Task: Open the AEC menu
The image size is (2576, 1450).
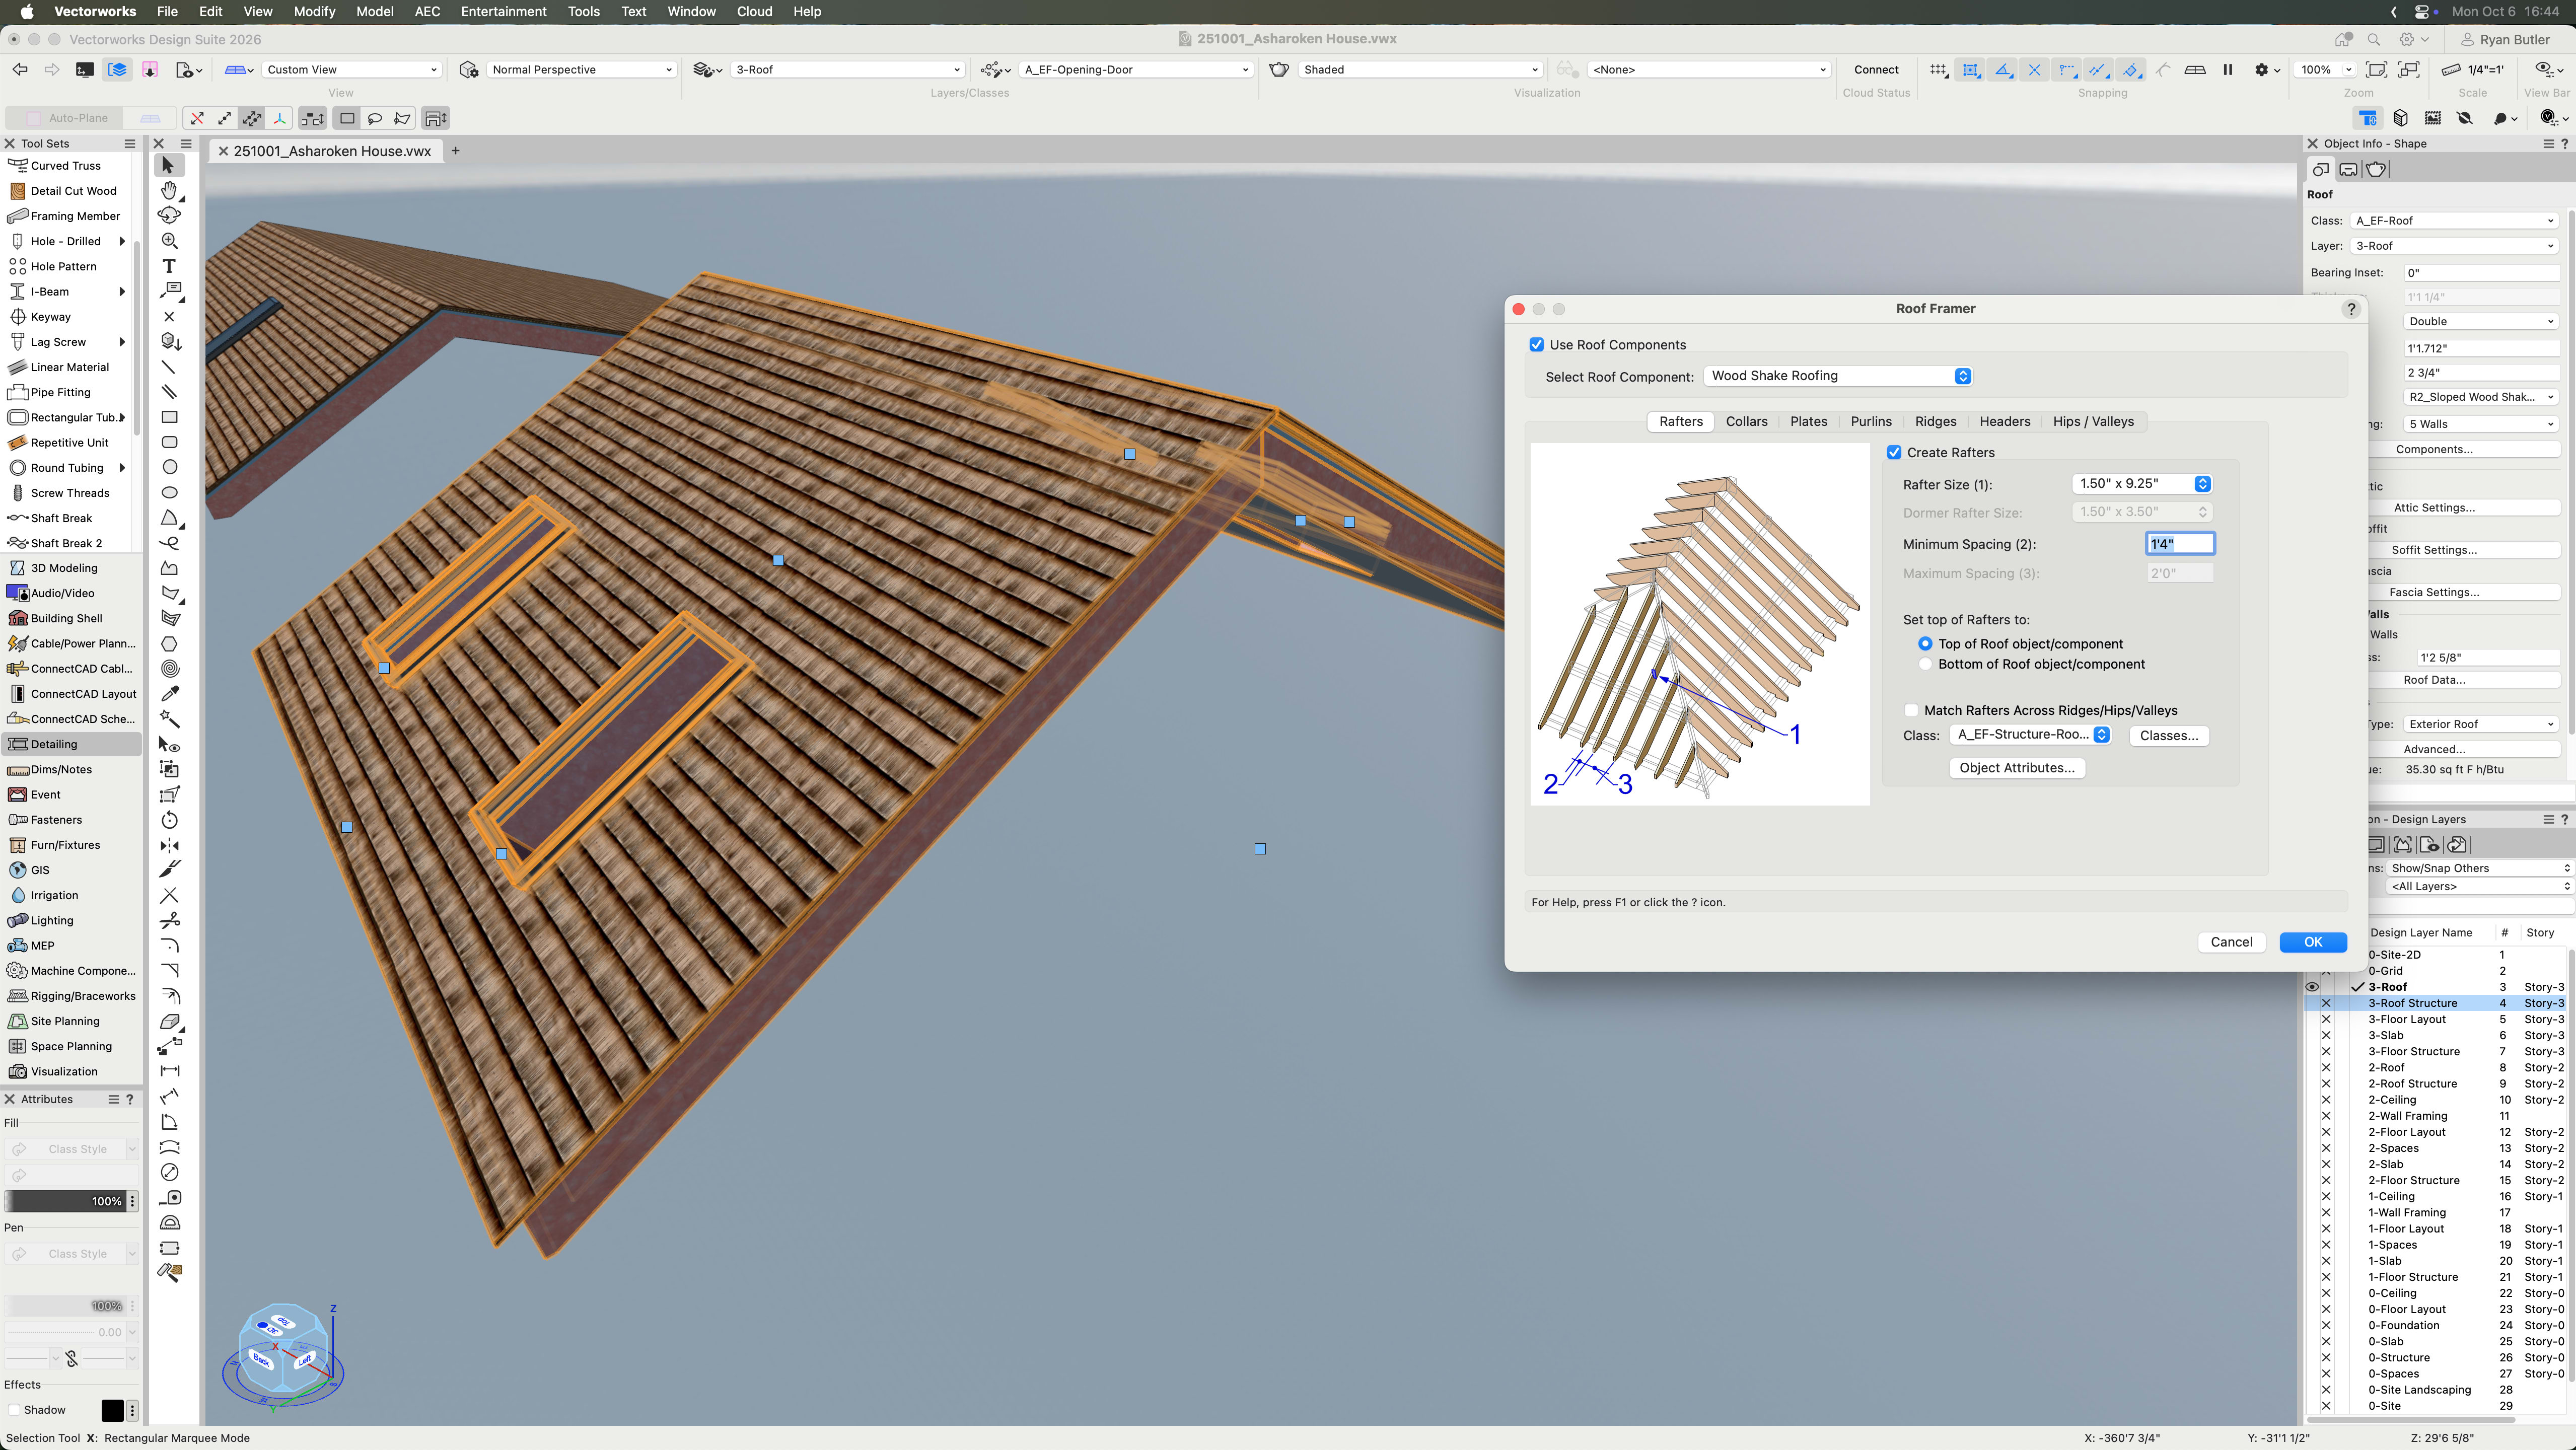Action: 427,12
